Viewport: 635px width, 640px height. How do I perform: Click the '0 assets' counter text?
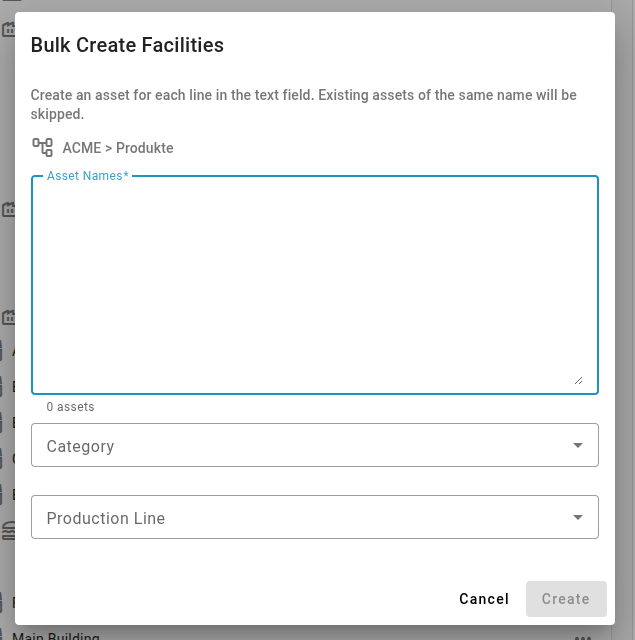[x=70, y=407]
